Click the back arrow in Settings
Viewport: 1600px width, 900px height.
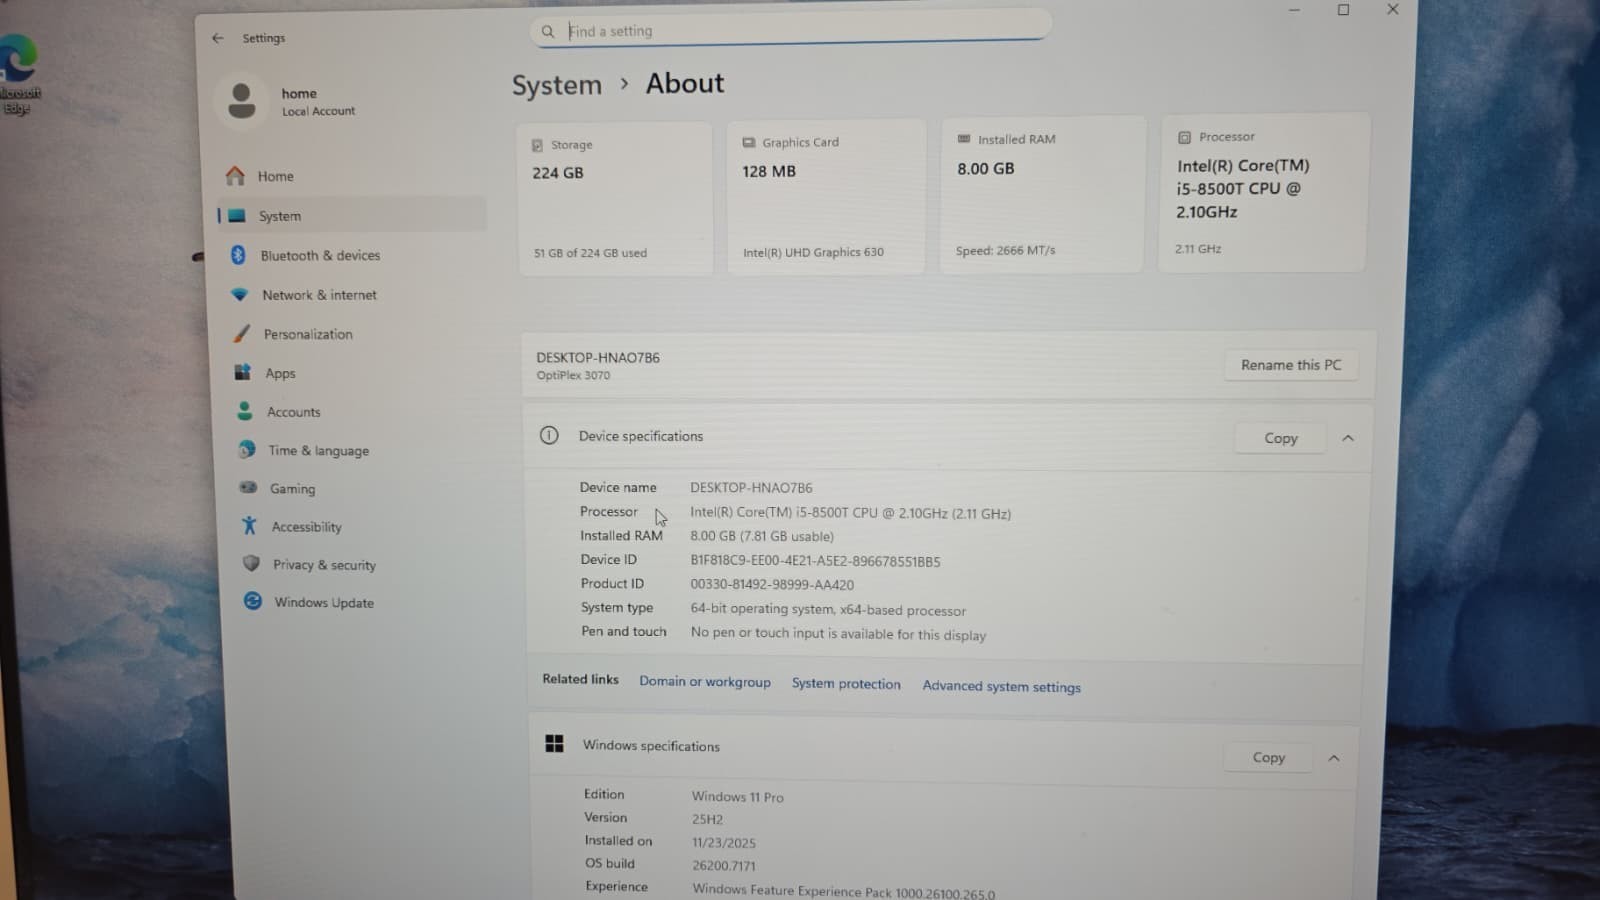click(x=218, y=38)
